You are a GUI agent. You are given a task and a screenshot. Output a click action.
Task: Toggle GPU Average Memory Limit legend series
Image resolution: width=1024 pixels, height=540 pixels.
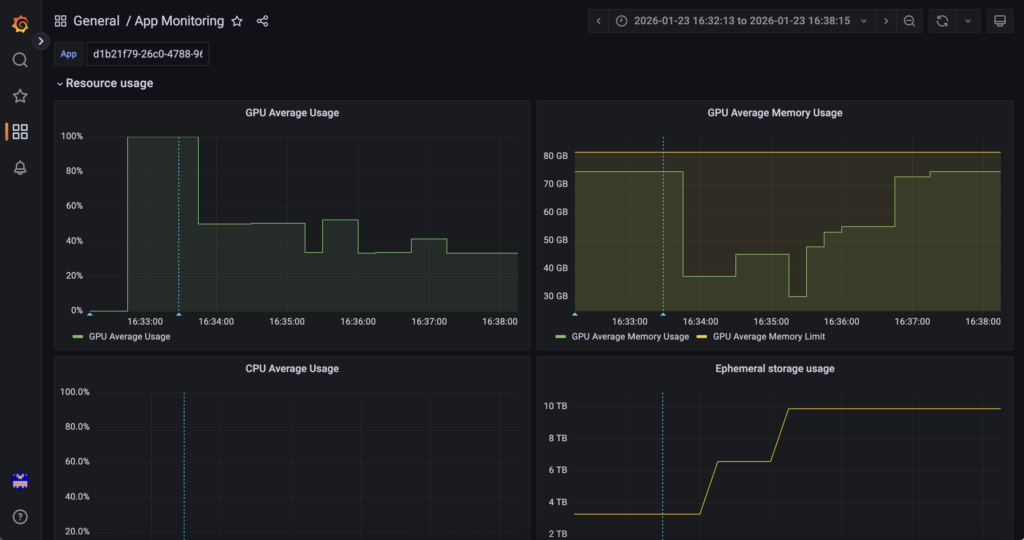click(x=768, y=337)
